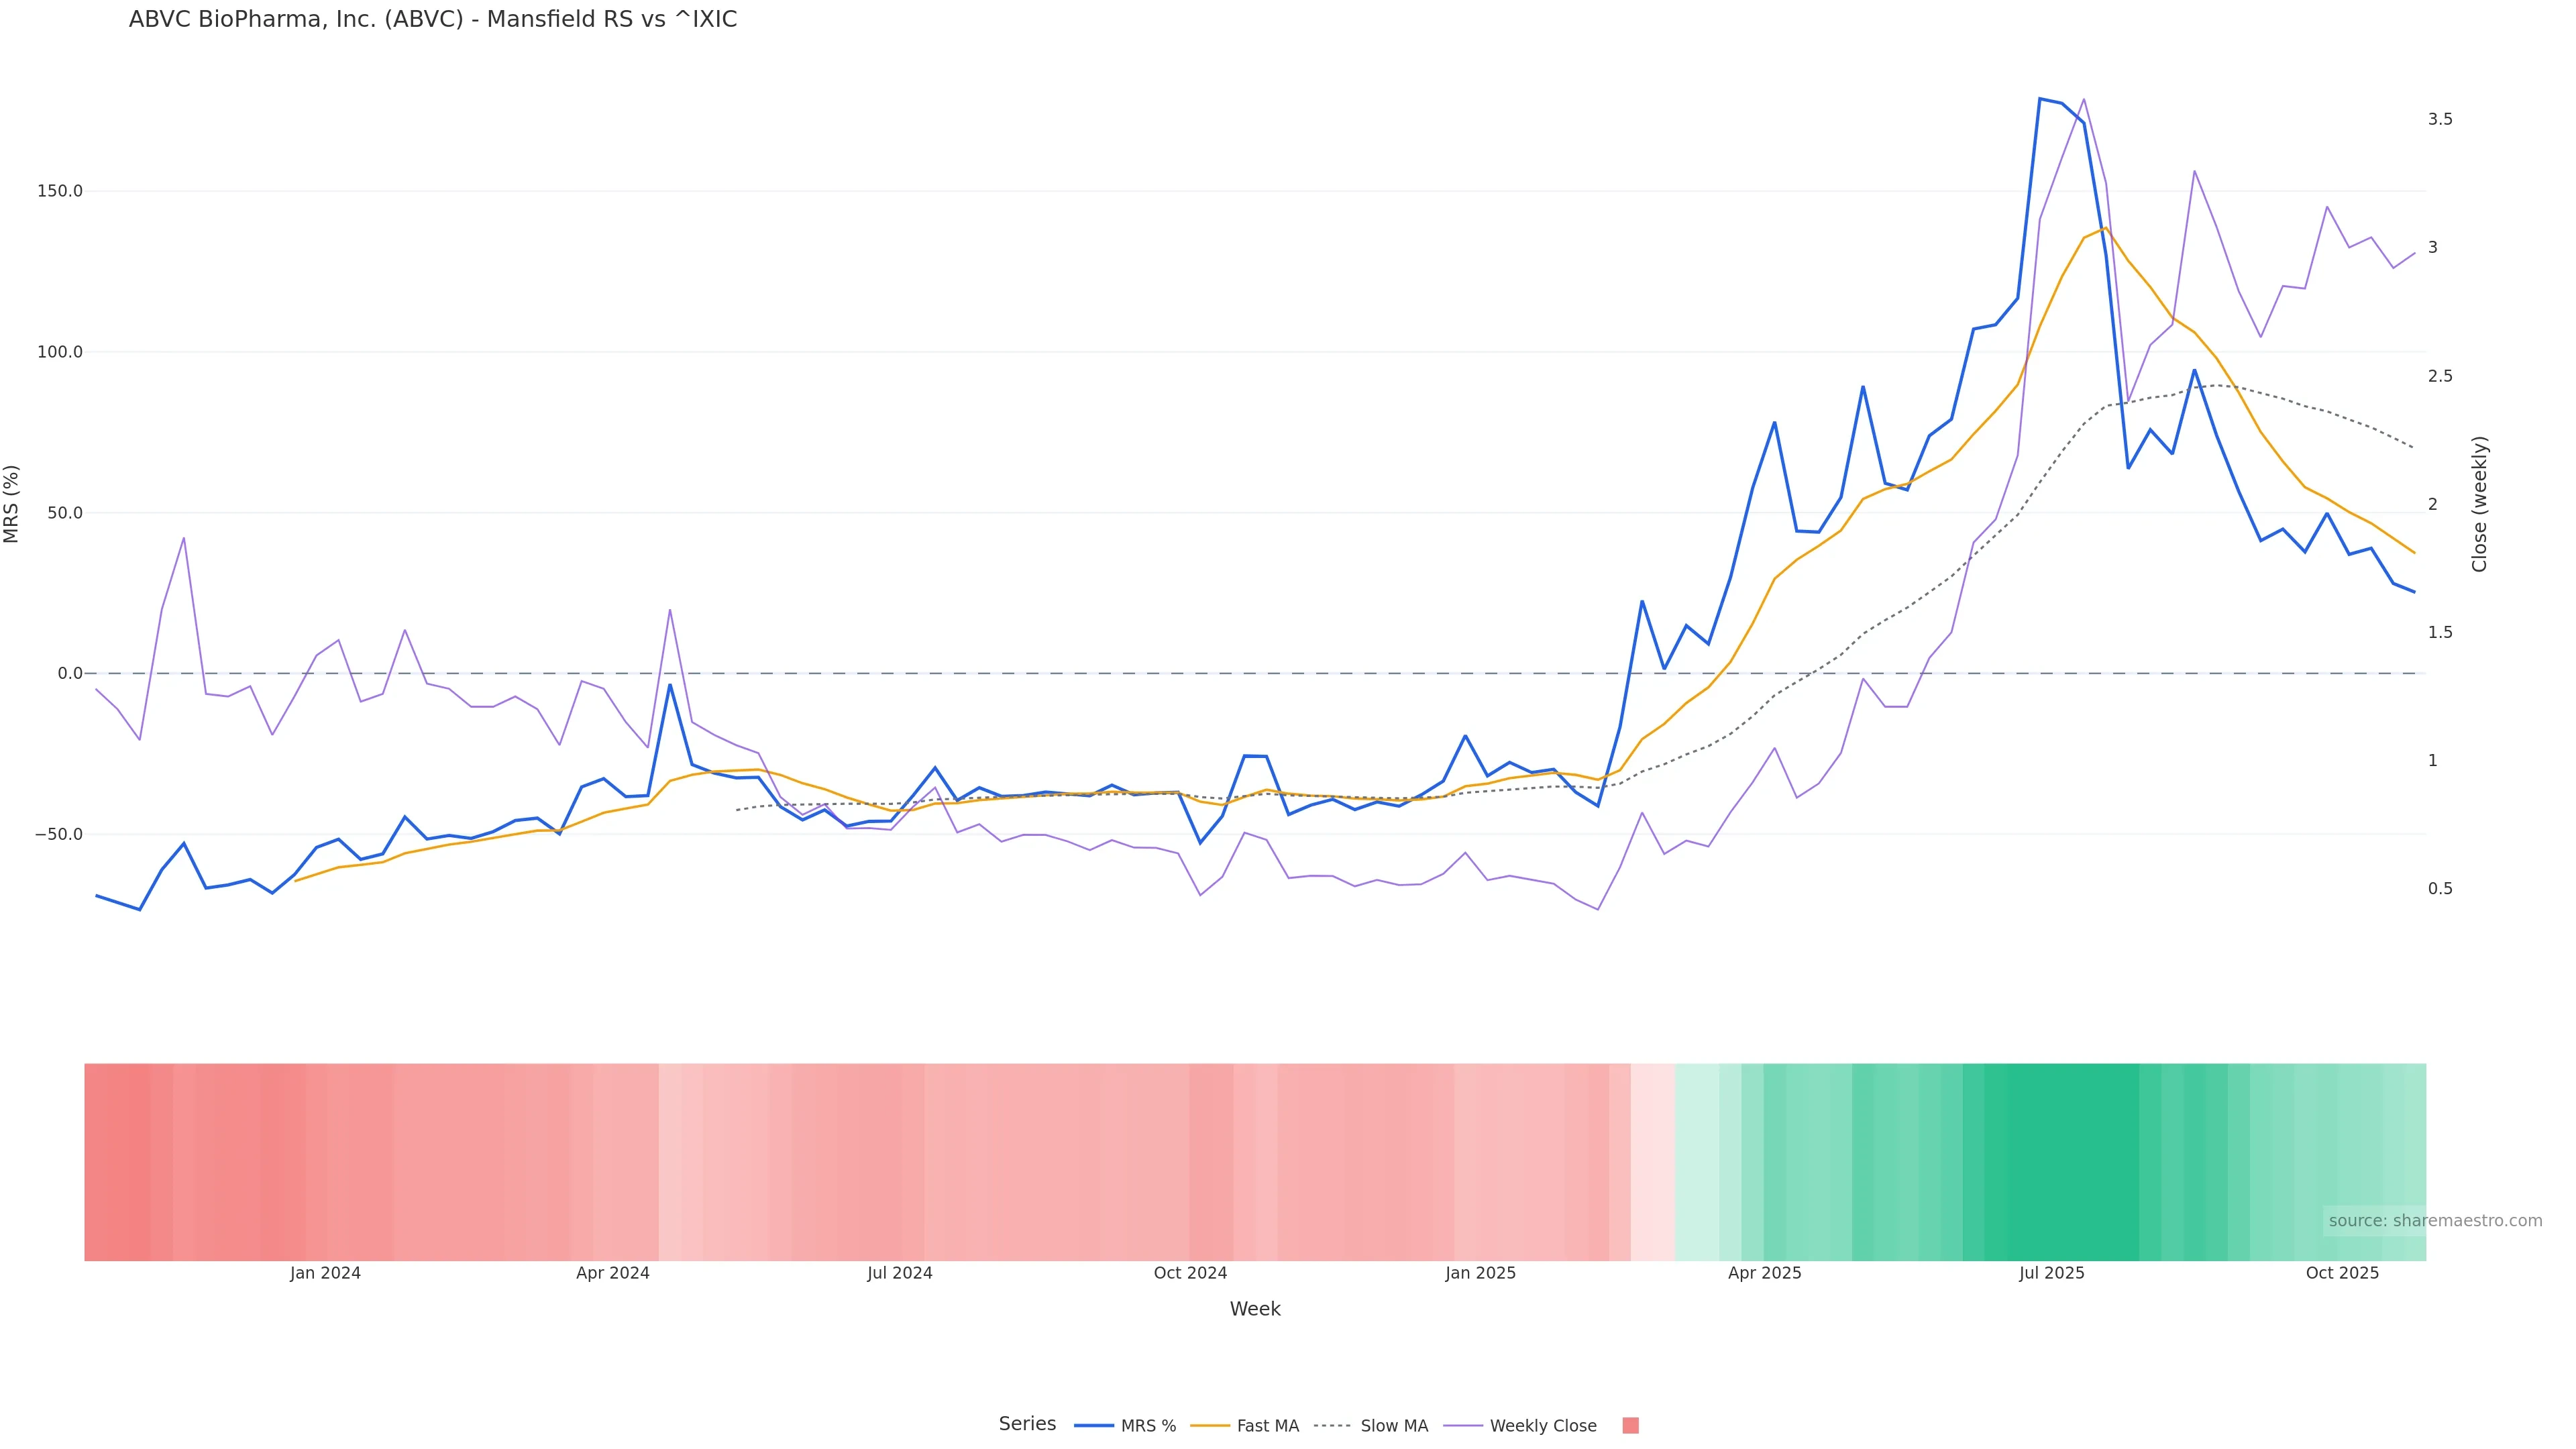Select the Jan 2025 x-axis tick label

1480,1274
